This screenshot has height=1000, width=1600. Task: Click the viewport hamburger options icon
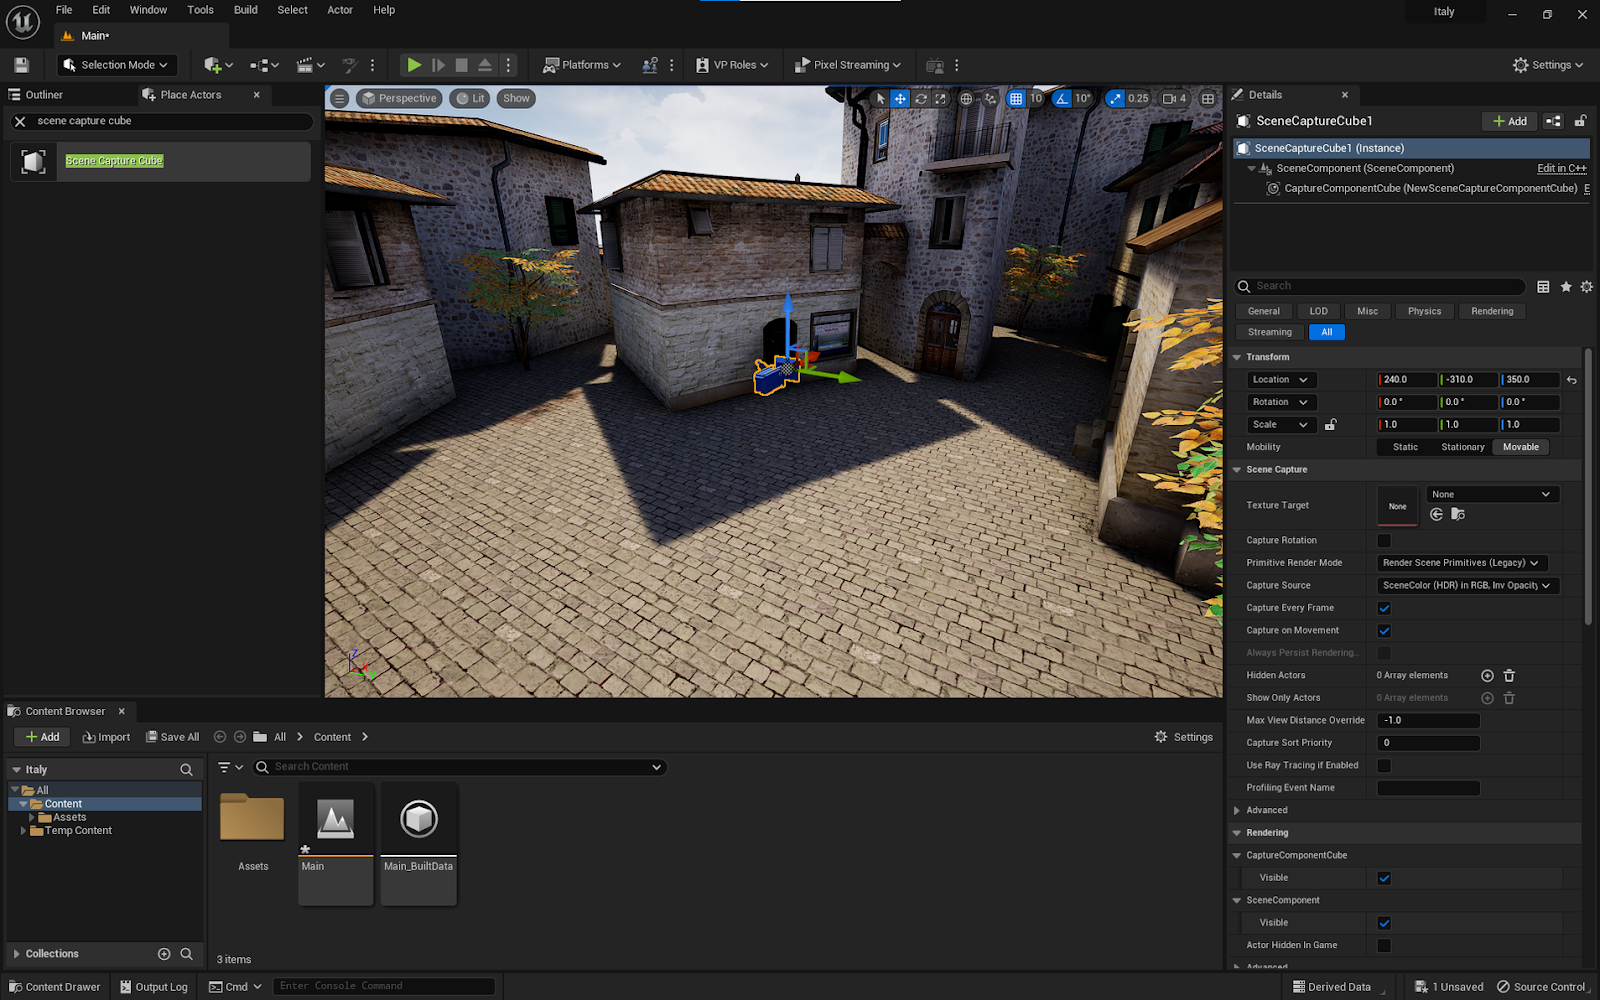tap(340, 98)
